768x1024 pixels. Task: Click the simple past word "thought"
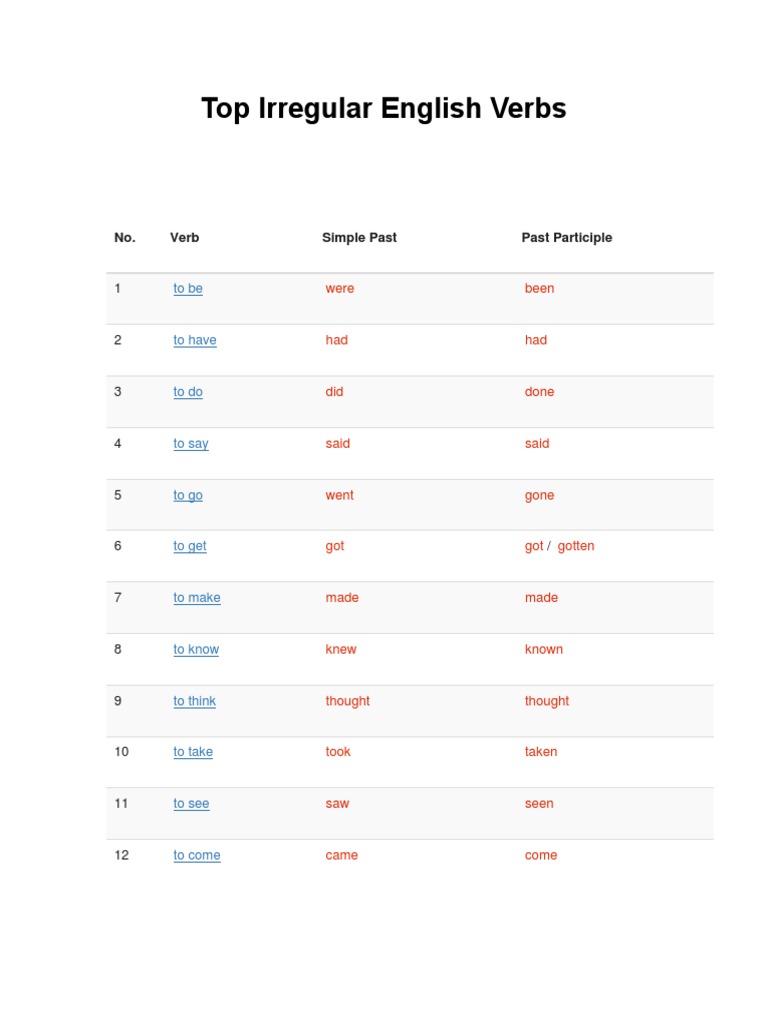click(x=348, y=701)
